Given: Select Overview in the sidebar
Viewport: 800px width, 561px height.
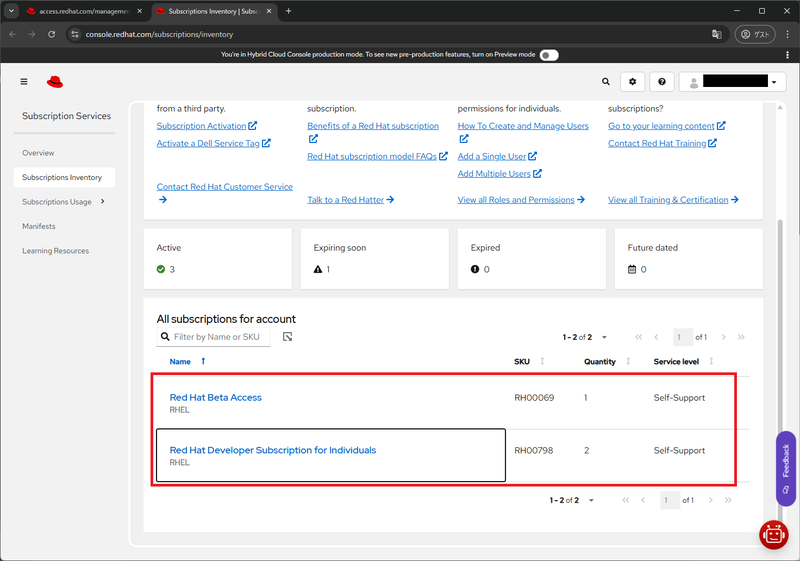Looking at the screenshot, I should pos(38,153).
